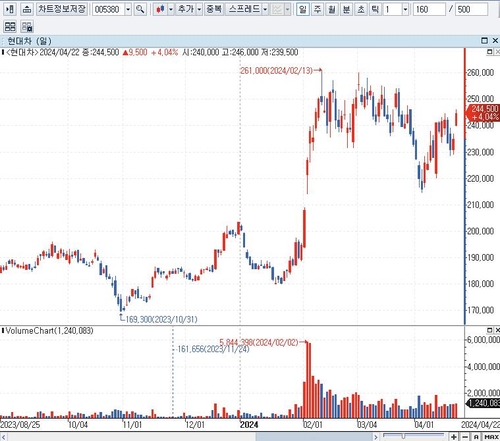
Task: Select the candlestick chart type icon
Action: (161, 9)
